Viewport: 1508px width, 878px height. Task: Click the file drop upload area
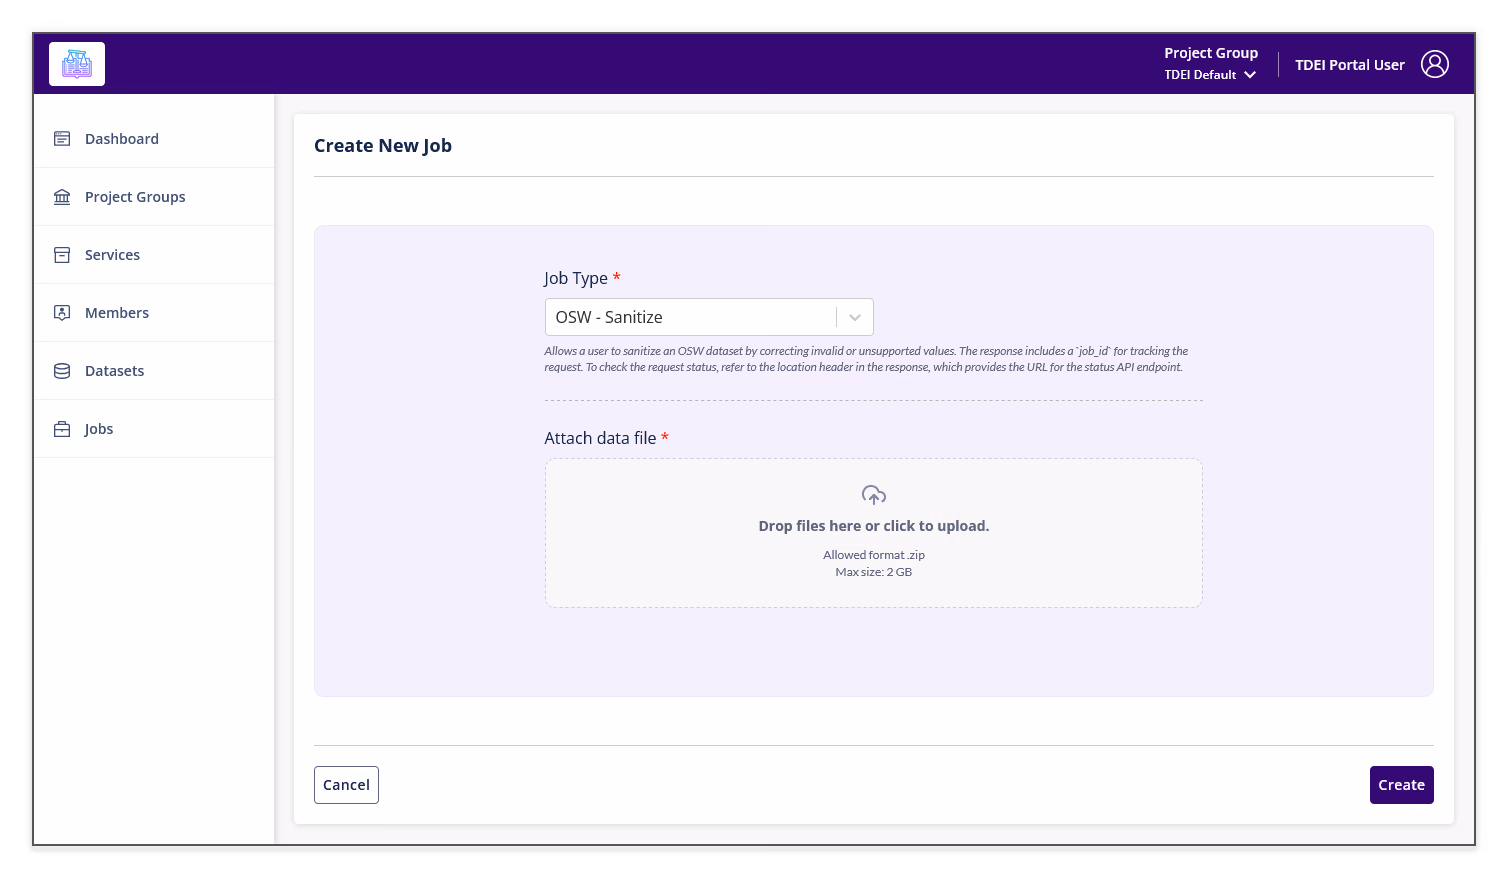[874, 533]
